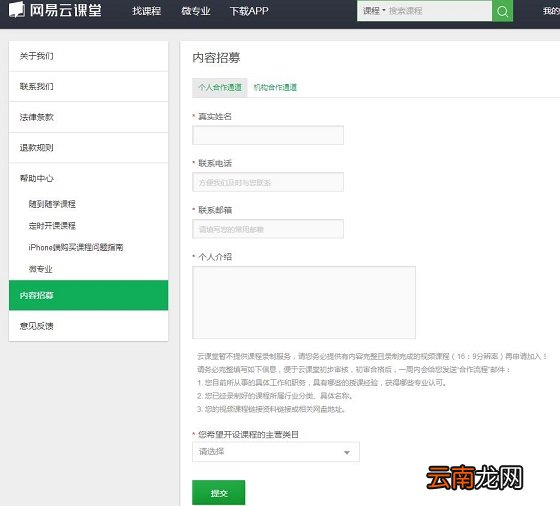Open the 下载APP navigation link
The height and width of the screenshot is (506, 560).
(x=249, y=11)
